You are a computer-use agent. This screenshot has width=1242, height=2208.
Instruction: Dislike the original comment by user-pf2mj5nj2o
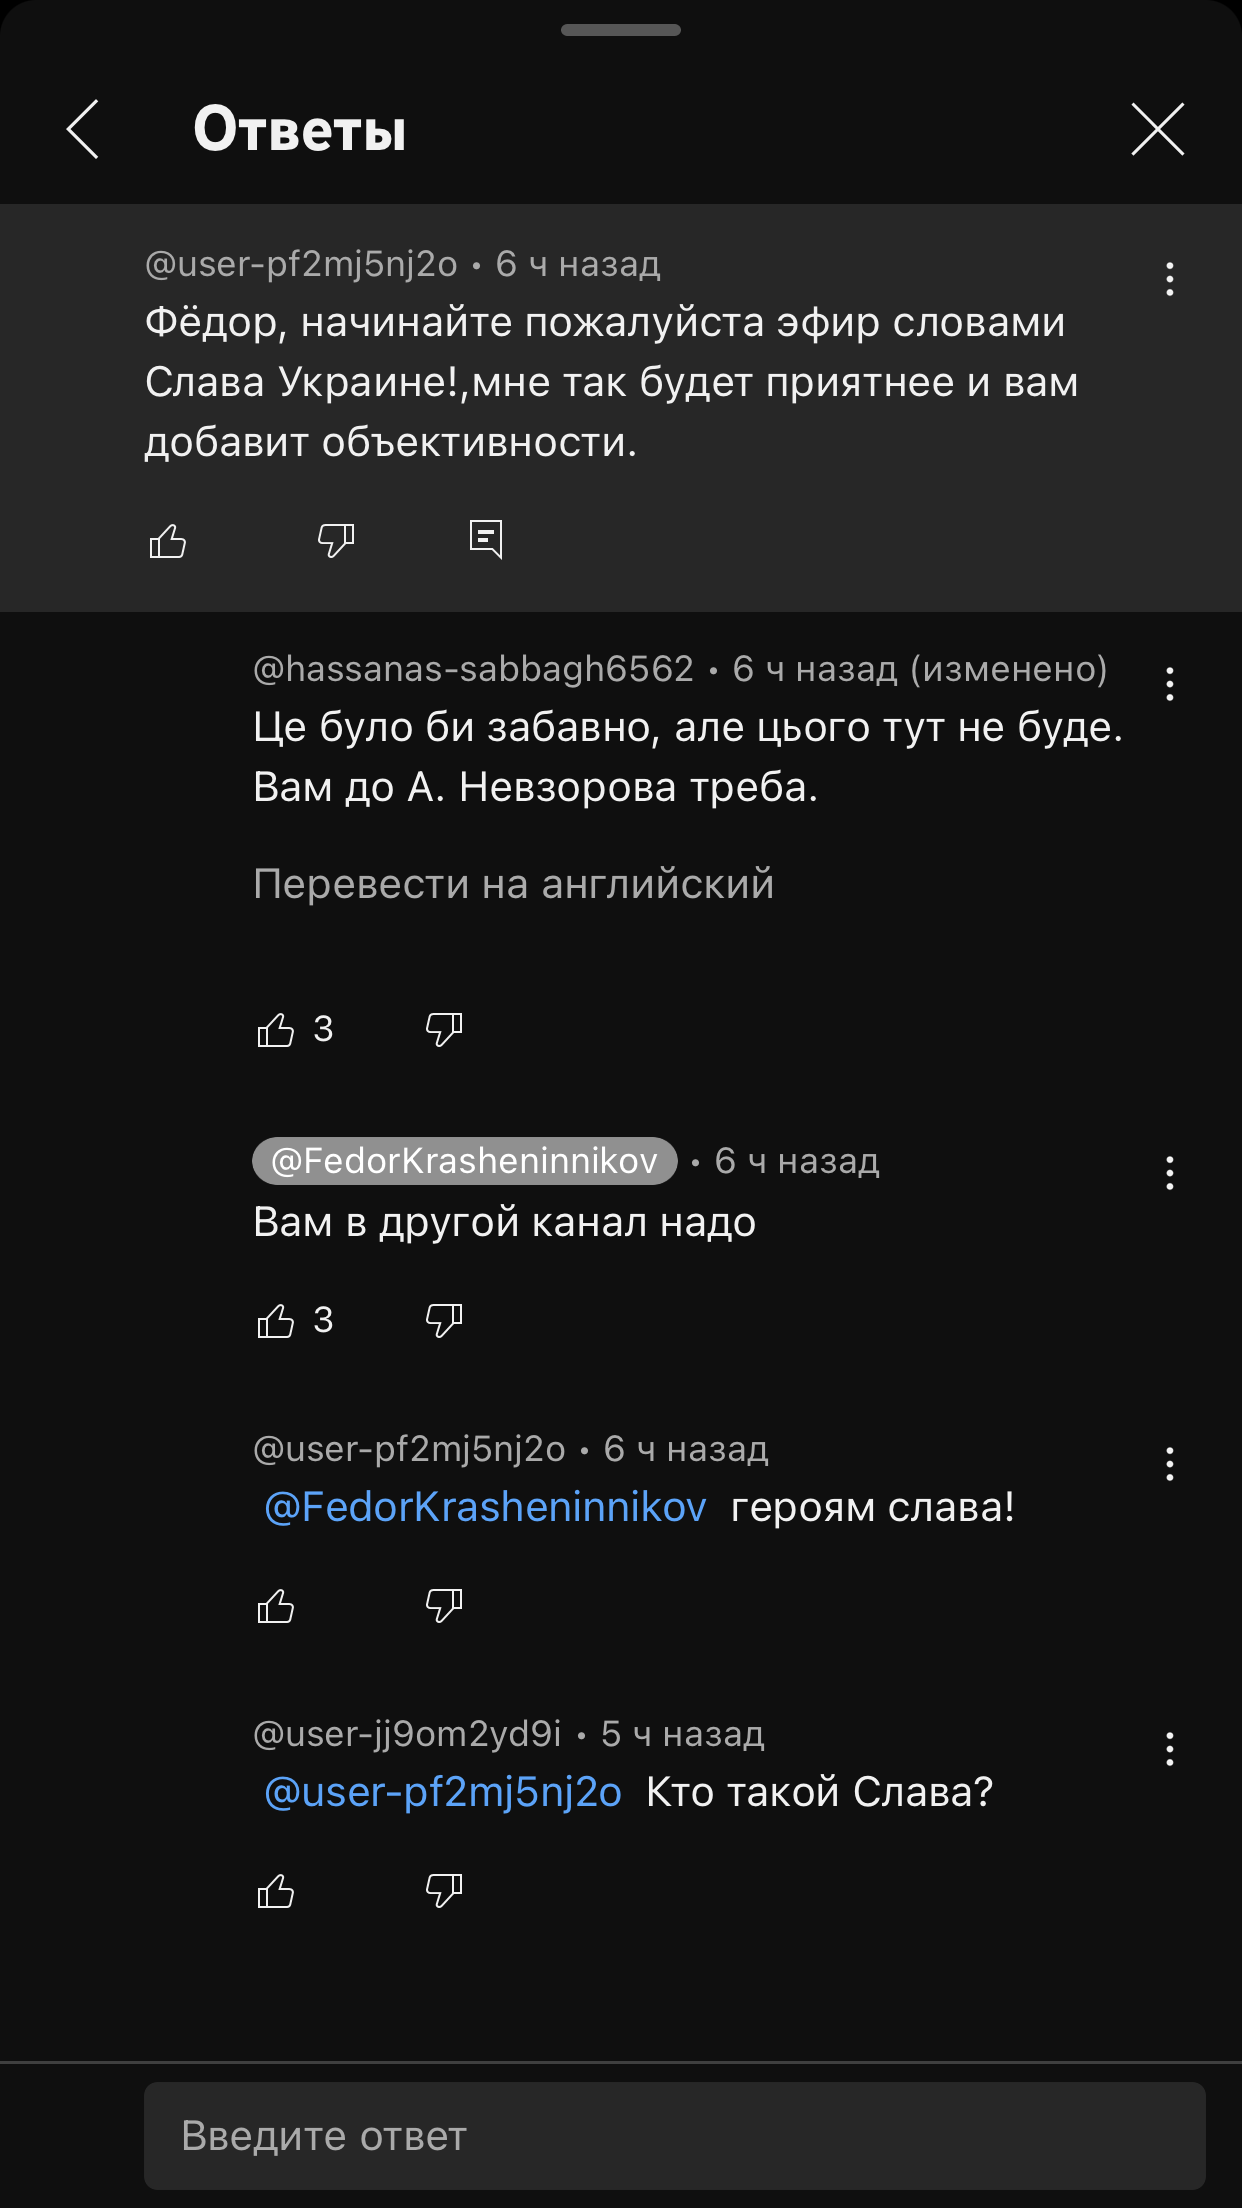point(336,540)
